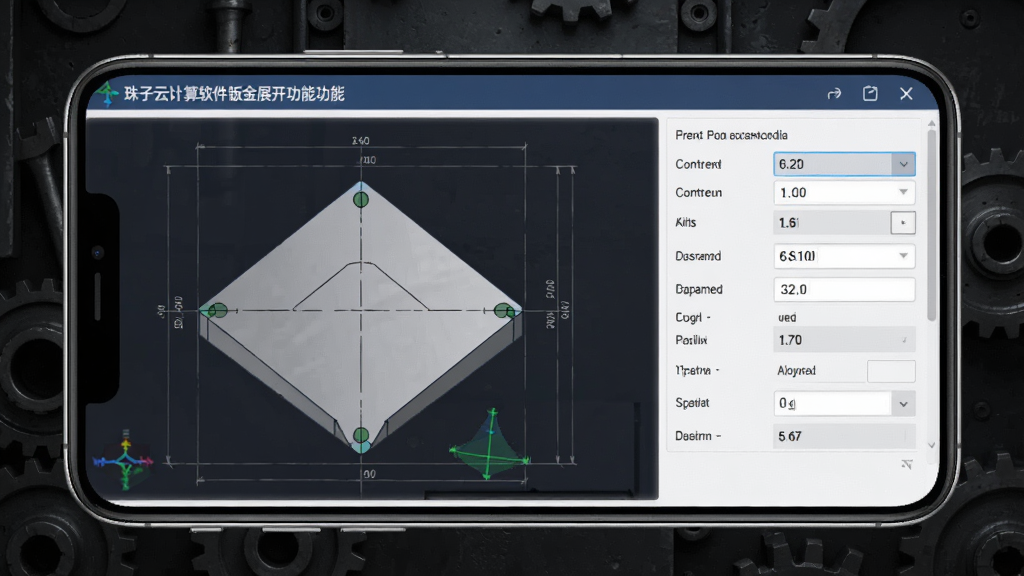
Task: Select the left green vertex marker
Action: [x=217, y=310]
